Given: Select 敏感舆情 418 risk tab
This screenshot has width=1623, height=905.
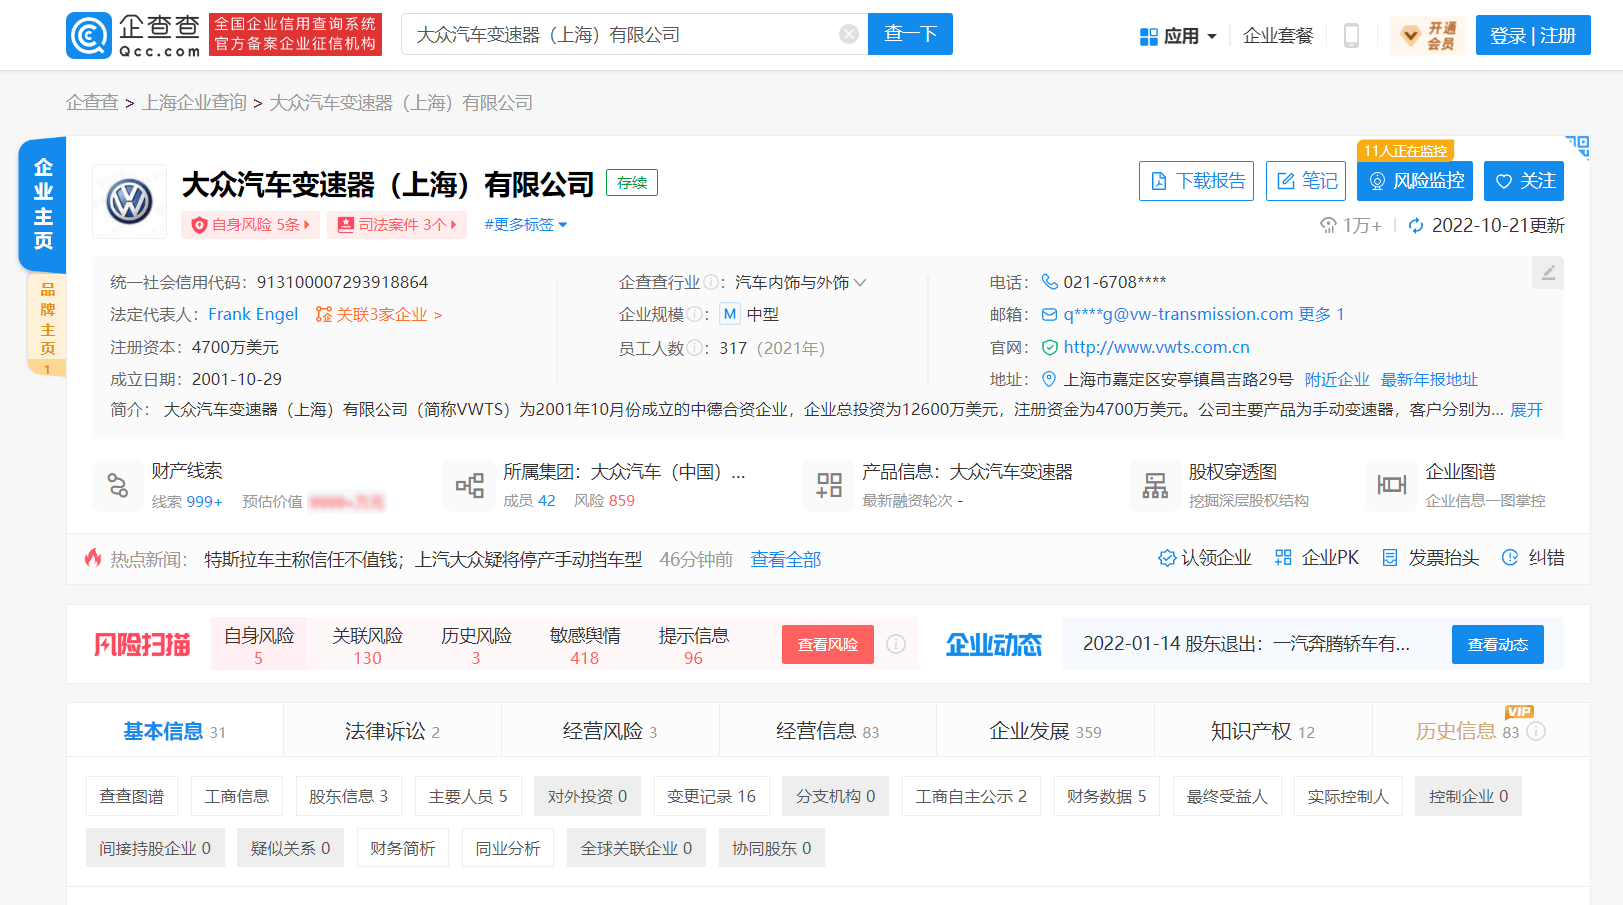Looking at the screenshot, I should coord(585,645).
